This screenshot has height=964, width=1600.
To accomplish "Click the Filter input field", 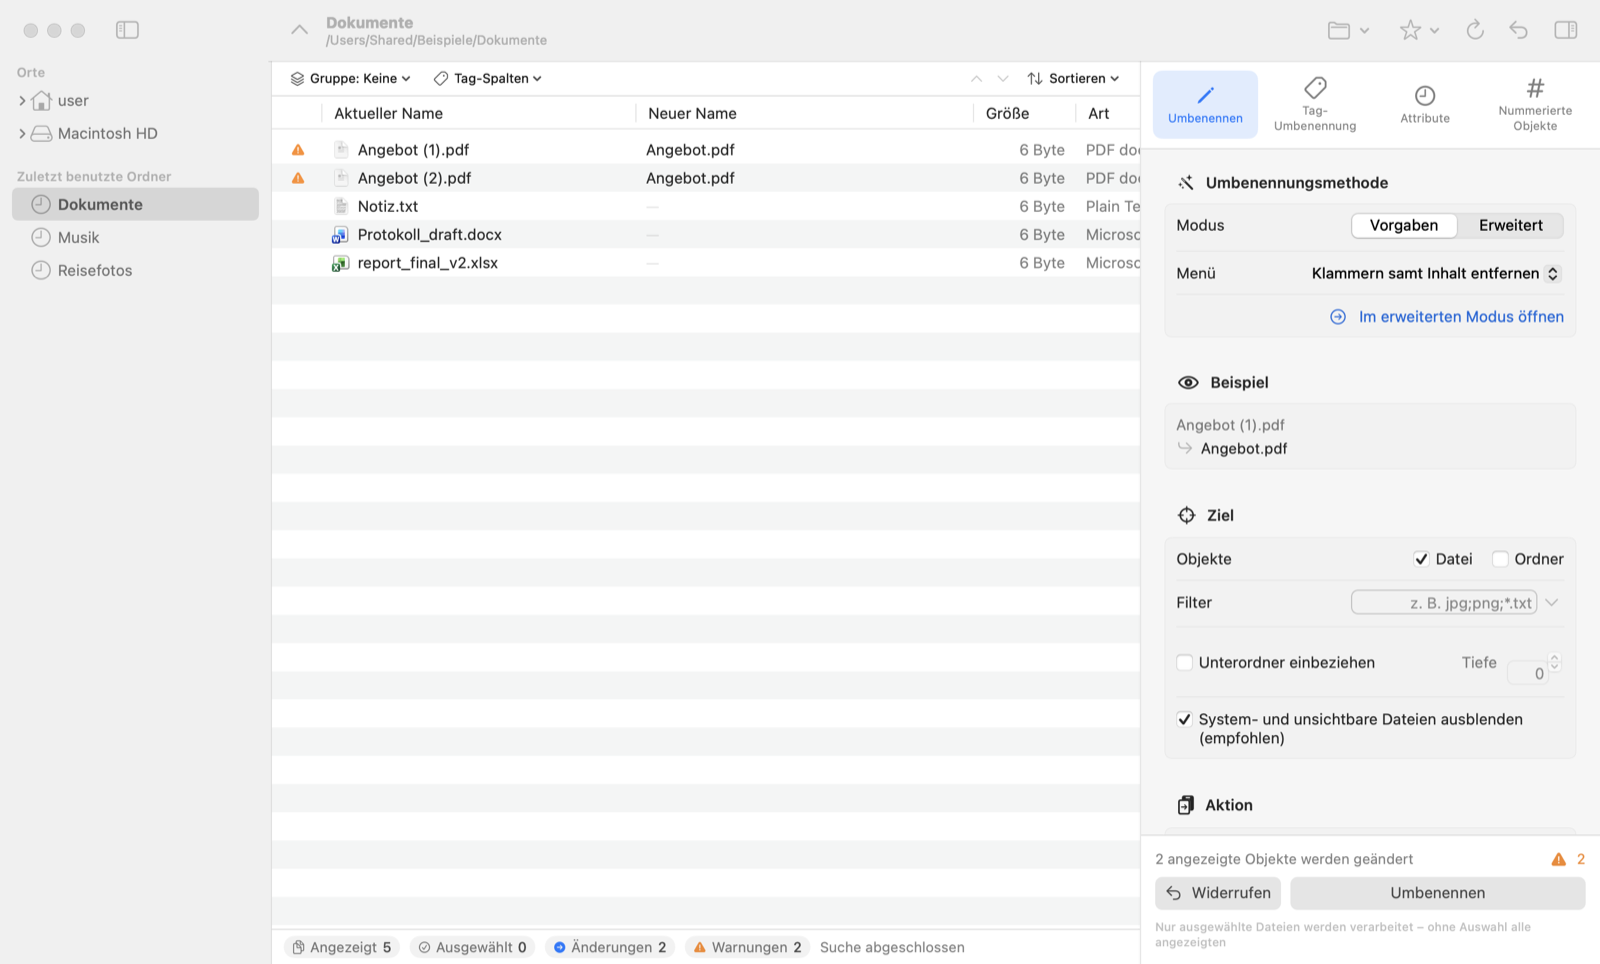I will click(x=1444, y=603).
